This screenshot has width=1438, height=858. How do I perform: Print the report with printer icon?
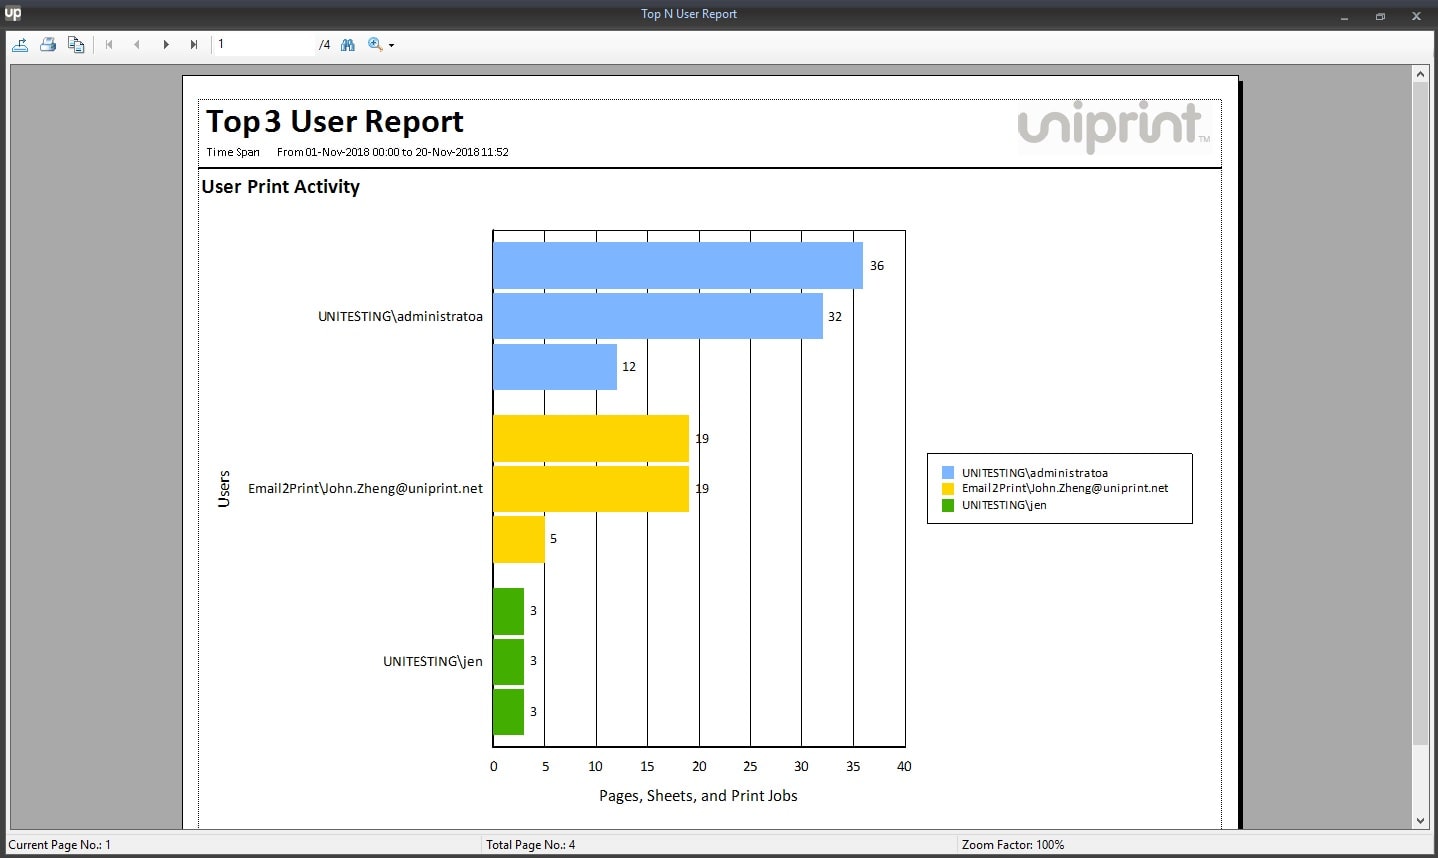[47, 45]
